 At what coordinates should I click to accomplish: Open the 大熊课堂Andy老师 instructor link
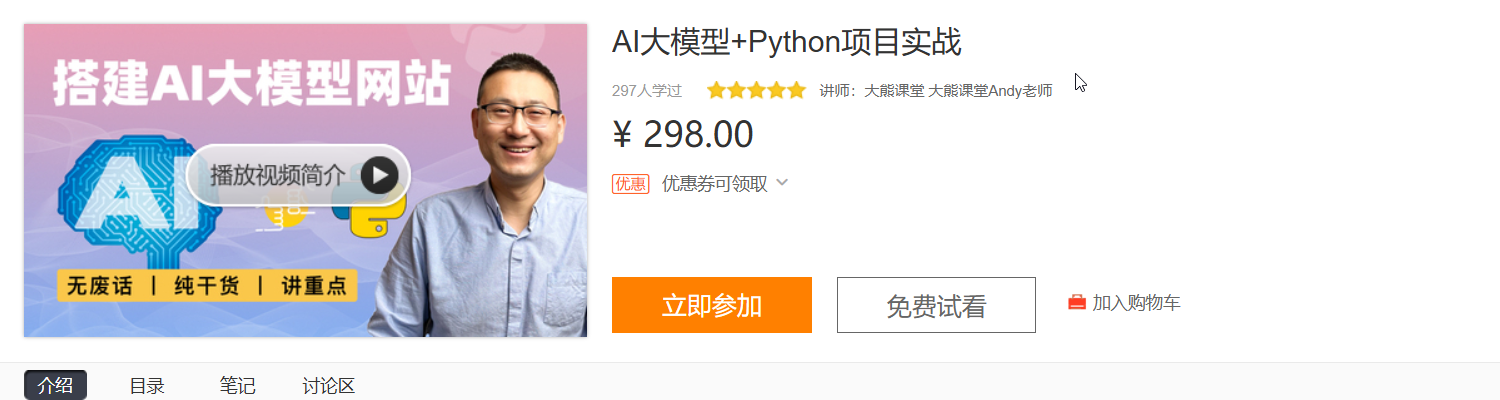pyautogui.click(x=991, y=91)
